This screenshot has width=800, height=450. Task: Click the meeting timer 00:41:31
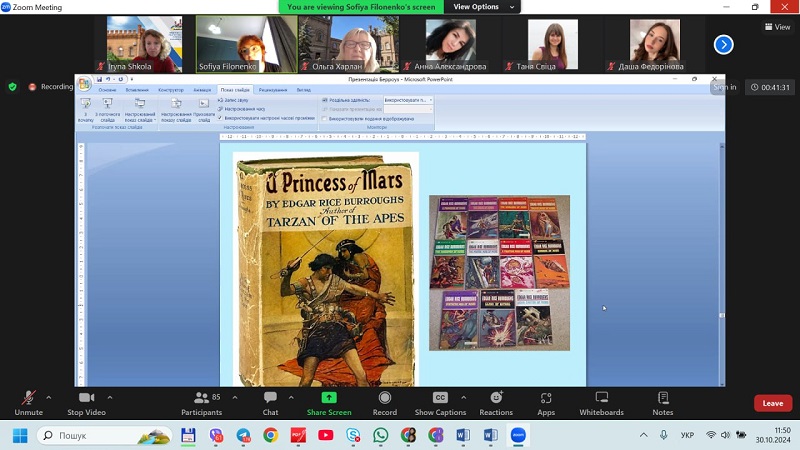coord(770,87)
